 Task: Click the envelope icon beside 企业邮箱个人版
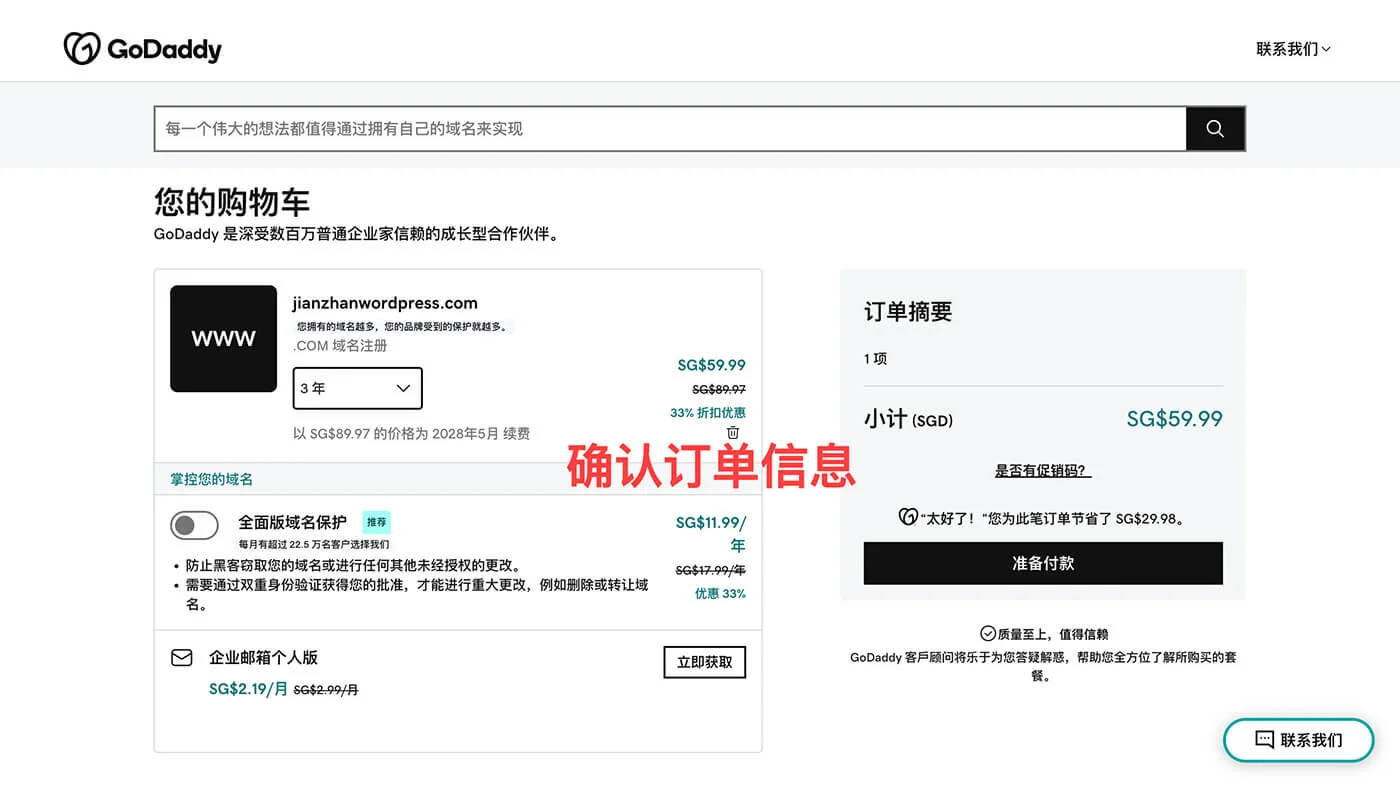click(x=181, y=657)
